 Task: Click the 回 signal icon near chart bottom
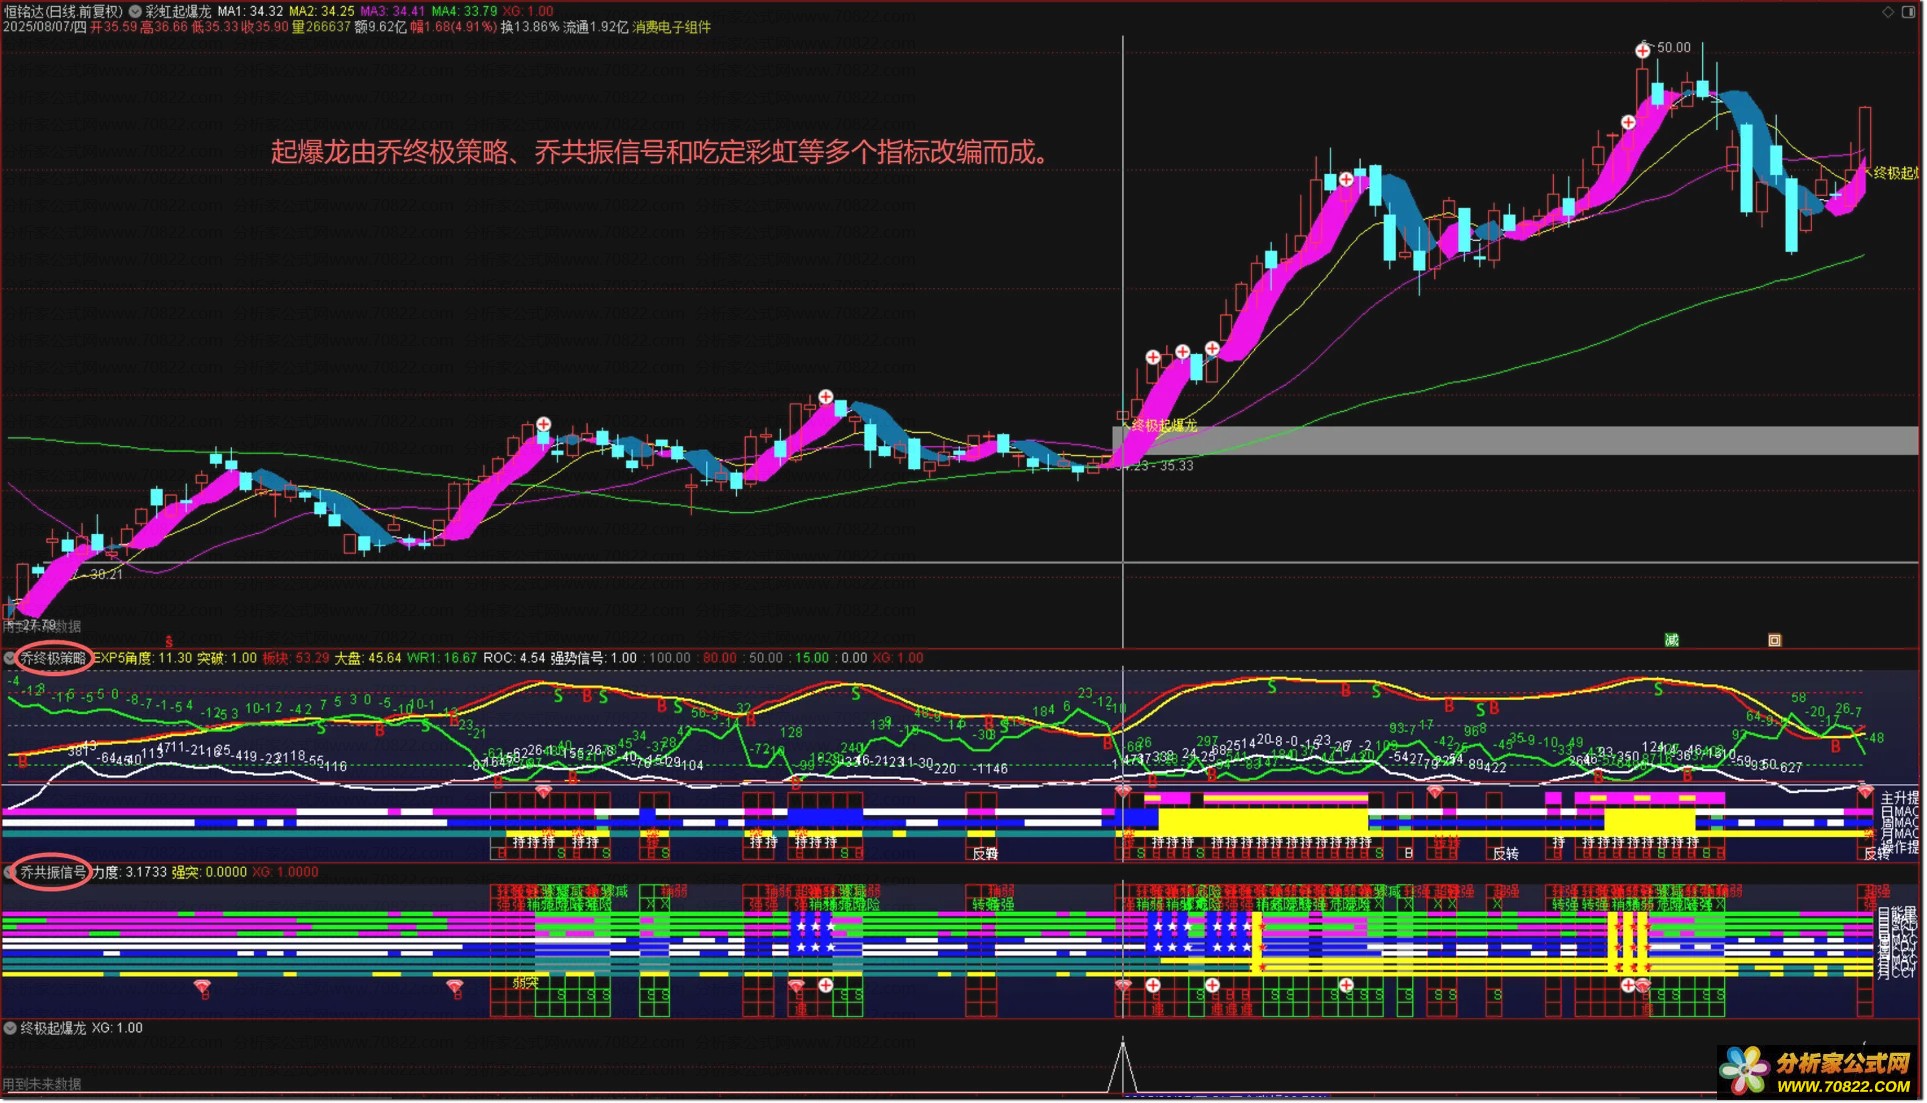click(1775, 640)
